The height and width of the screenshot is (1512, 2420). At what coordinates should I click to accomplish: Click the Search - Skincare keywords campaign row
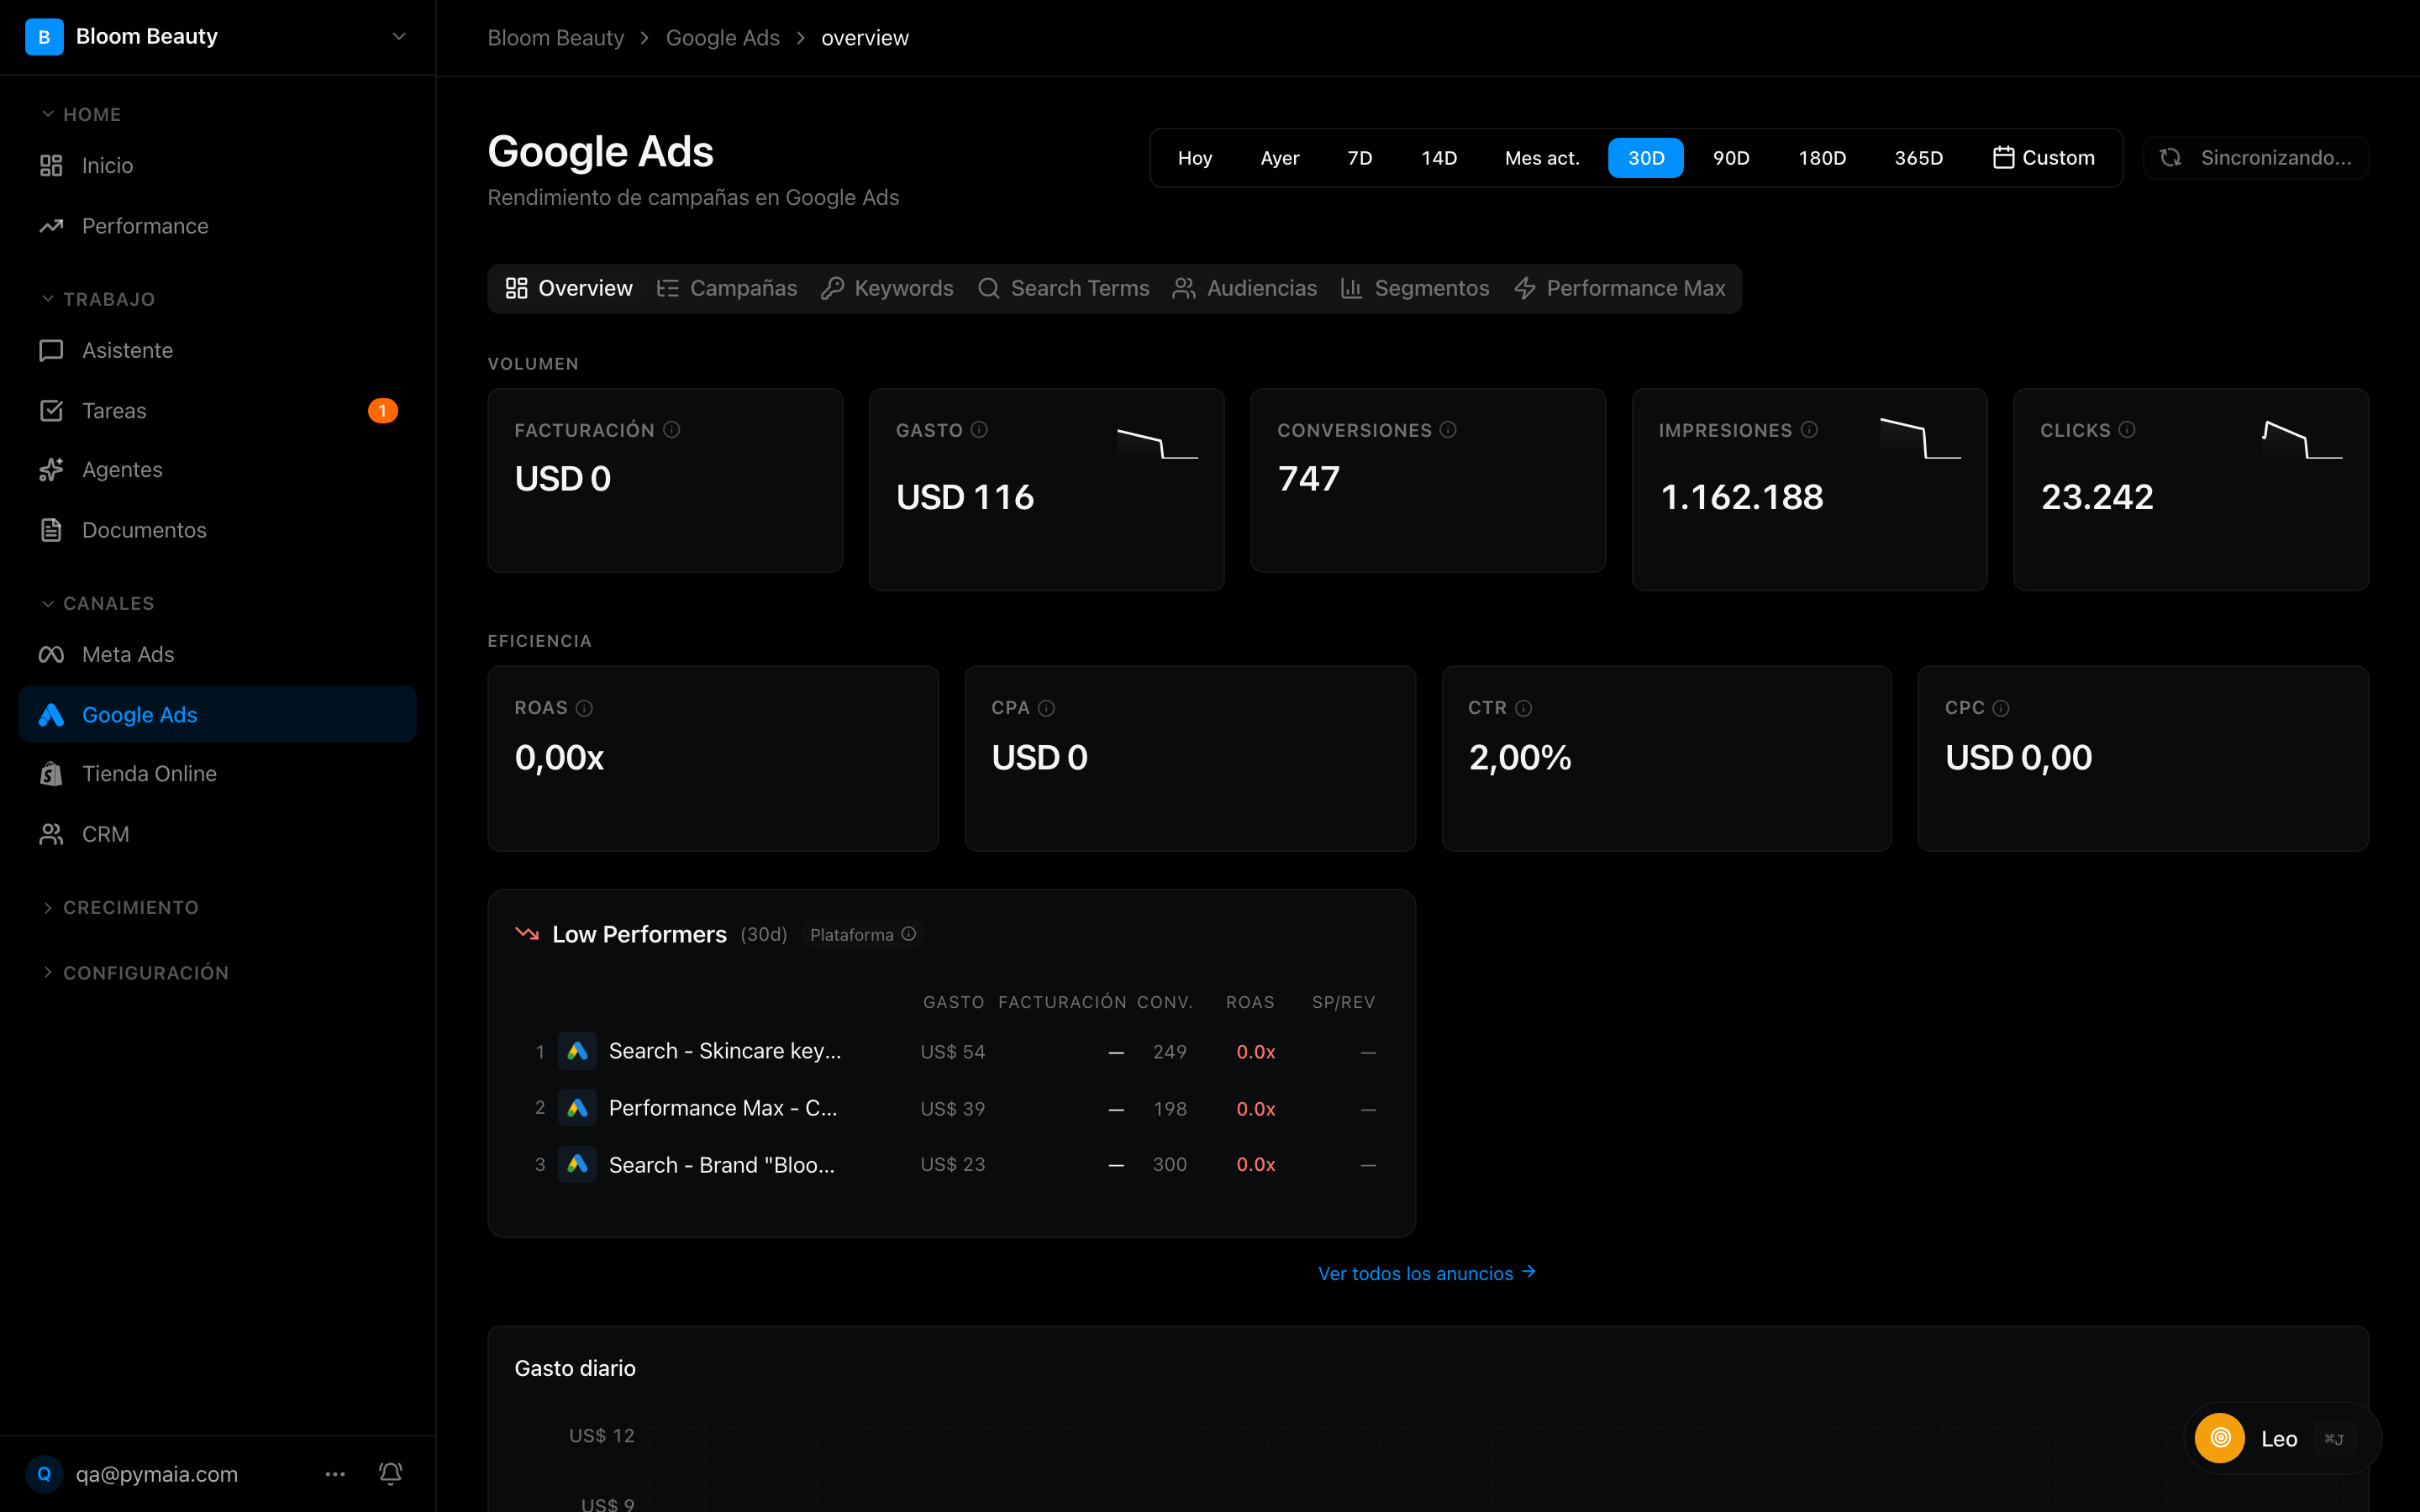[952, 1051]
